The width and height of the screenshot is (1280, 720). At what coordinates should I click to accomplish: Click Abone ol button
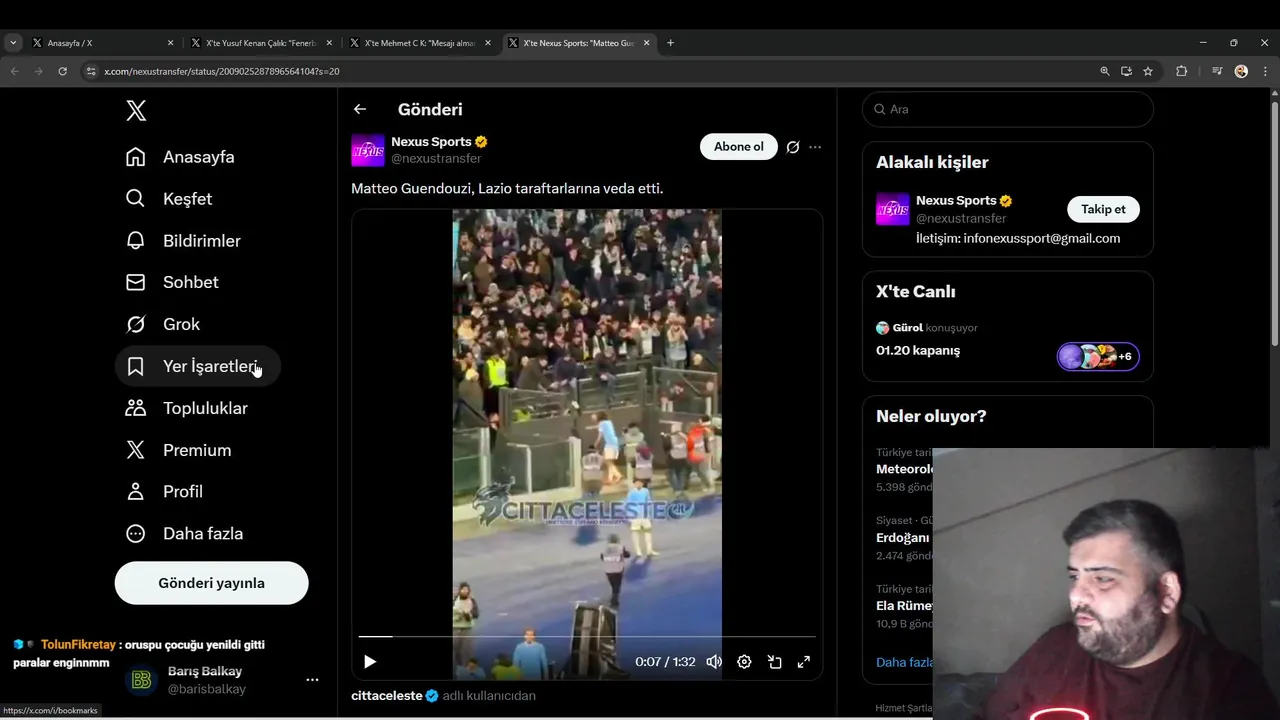[x=738, y=147]
